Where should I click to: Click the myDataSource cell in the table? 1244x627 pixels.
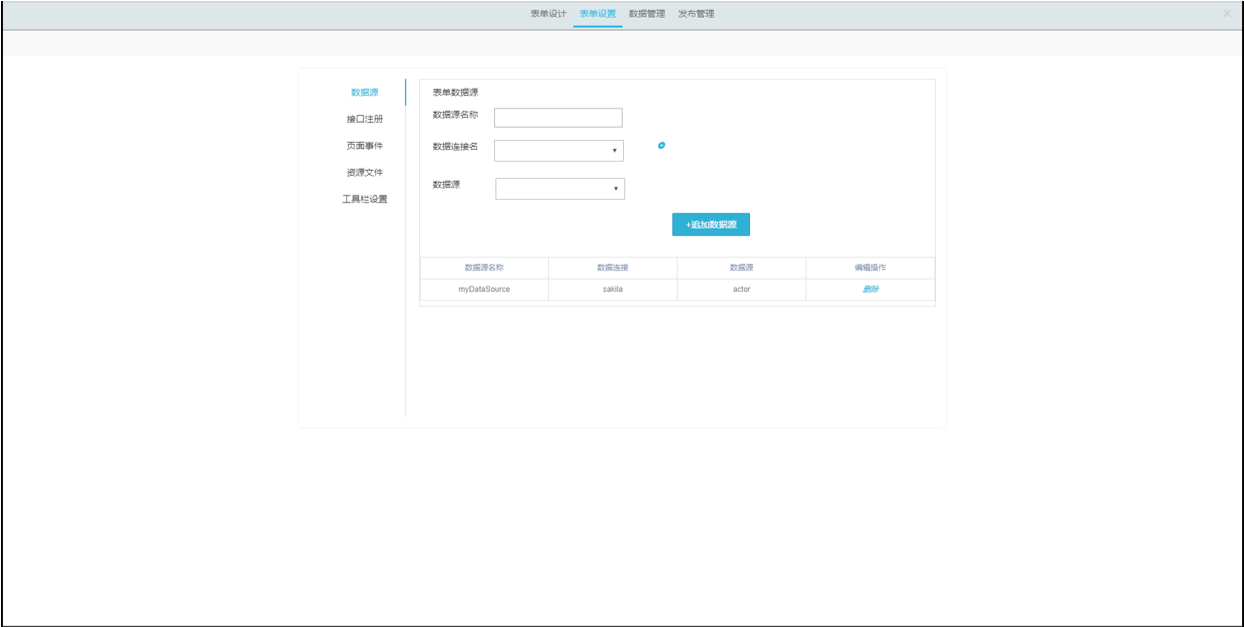click(484, 289)
